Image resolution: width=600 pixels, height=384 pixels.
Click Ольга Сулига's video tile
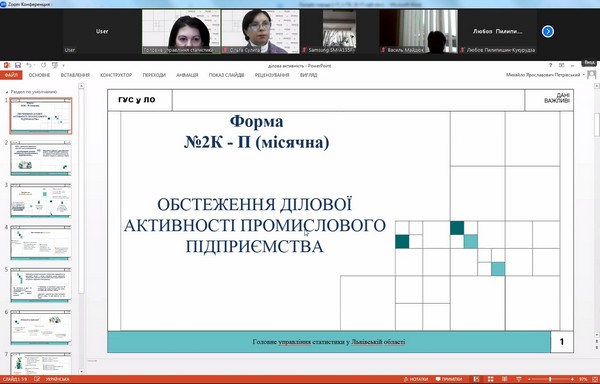[x=261, y=31]
